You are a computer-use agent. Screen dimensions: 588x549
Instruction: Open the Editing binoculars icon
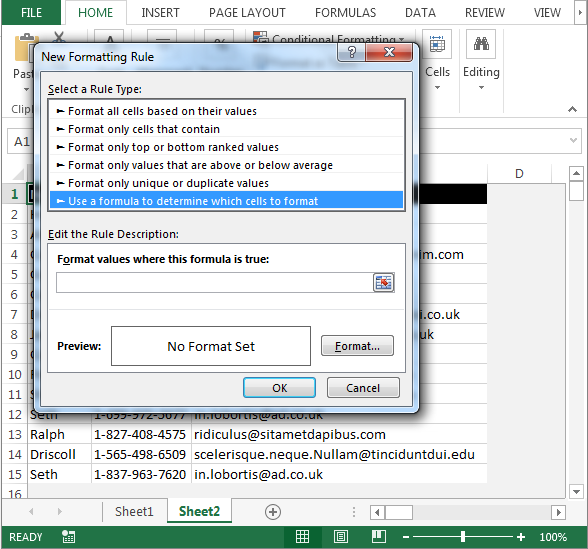pyautogui.click(x=481, y=45)
